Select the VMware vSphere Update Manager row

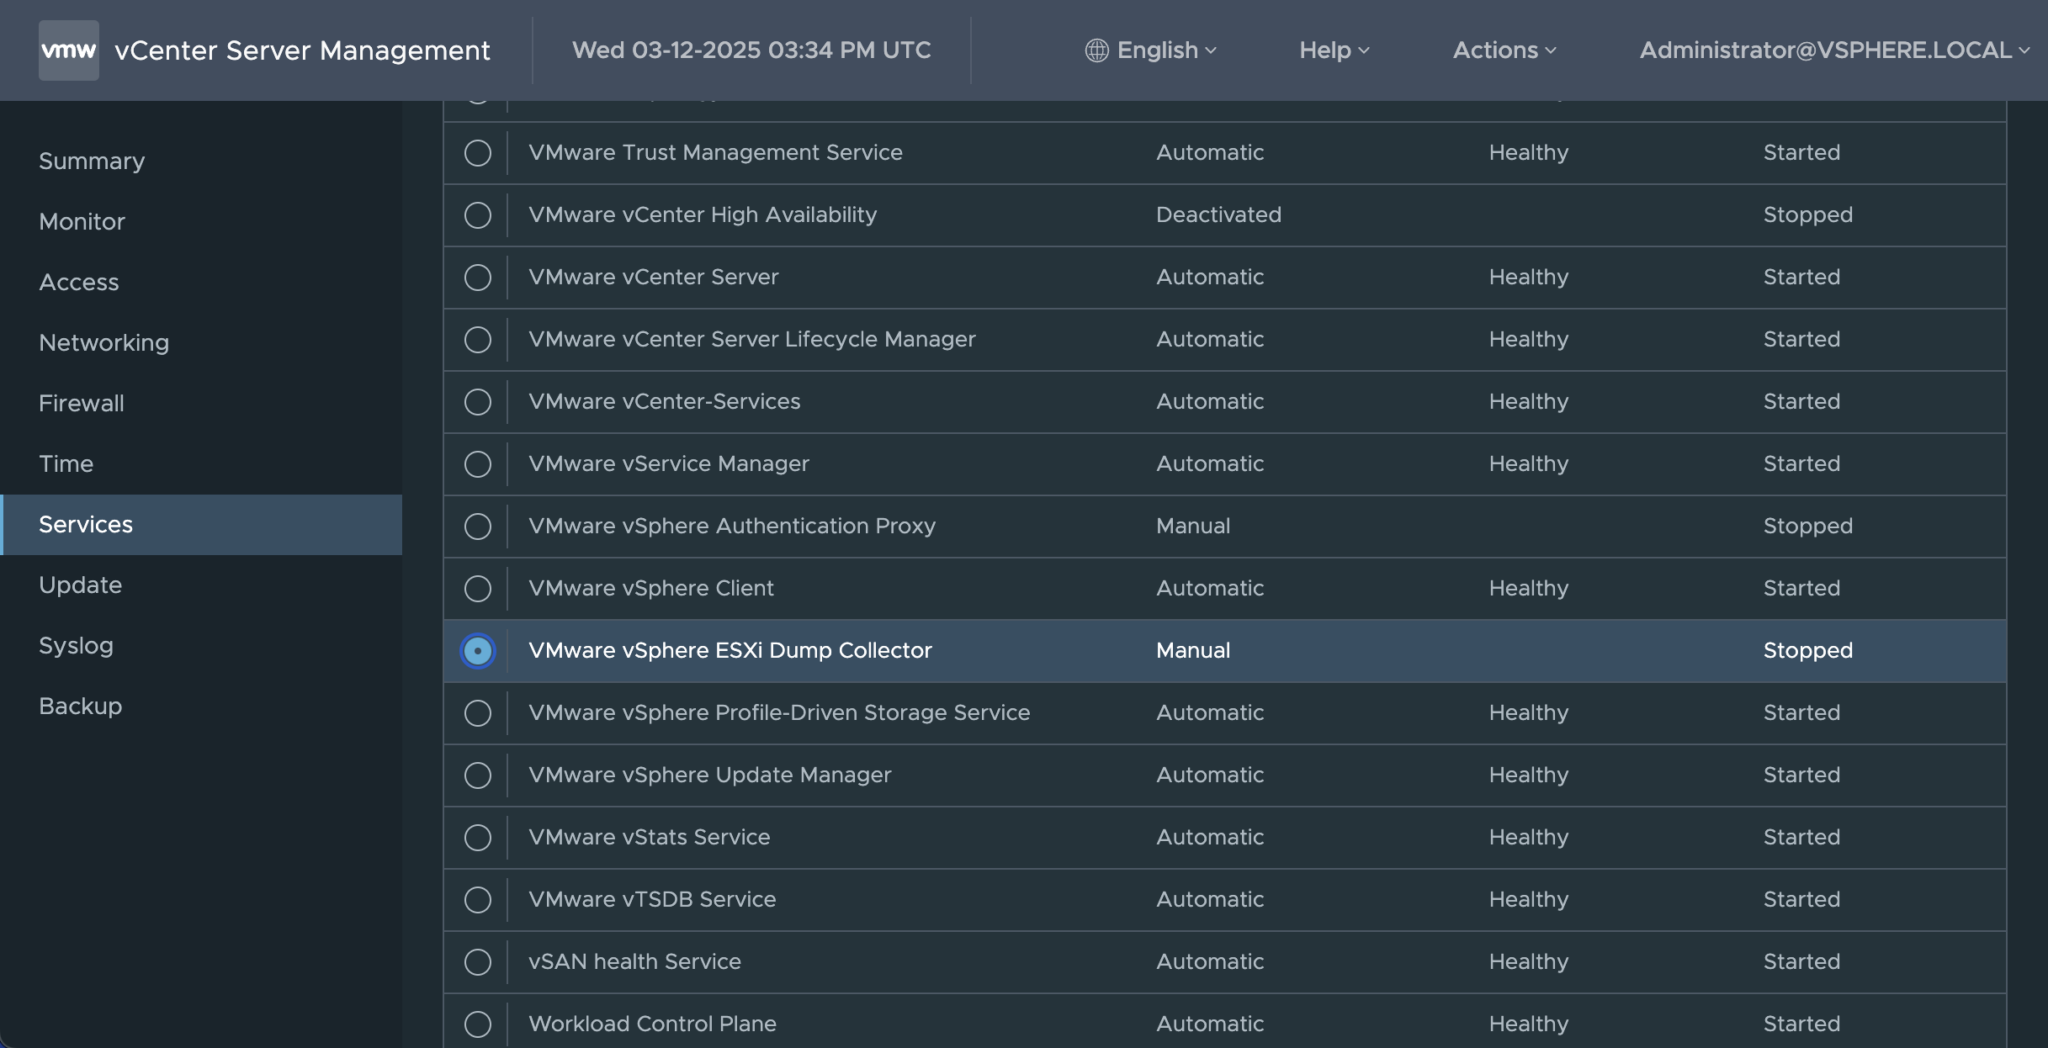point(710,774)
